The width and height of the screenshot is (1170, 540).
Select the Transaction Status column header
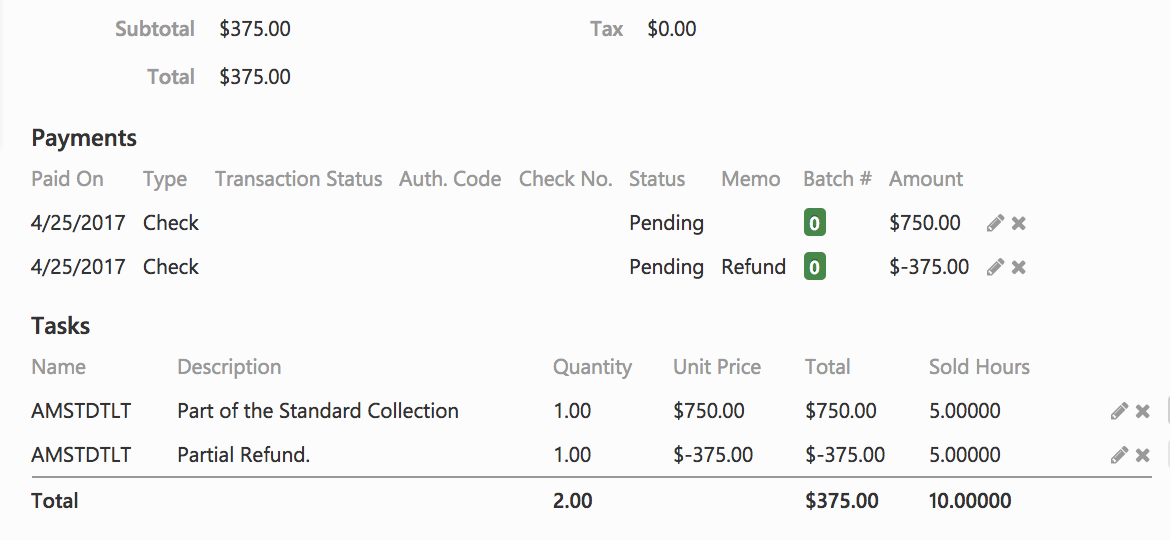coord(298,179)
